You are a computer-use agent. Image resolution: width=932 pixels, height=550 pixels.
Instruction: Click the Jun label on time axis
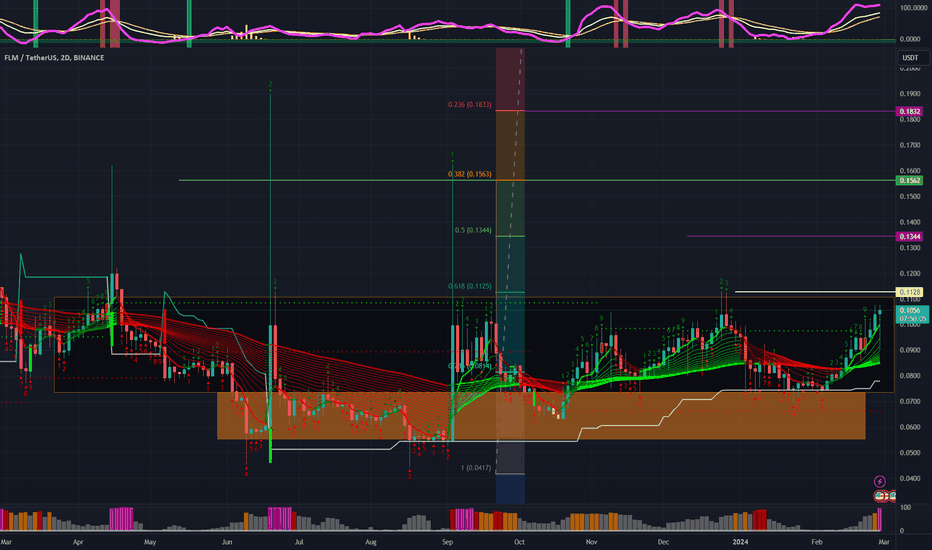coord(226,542)
